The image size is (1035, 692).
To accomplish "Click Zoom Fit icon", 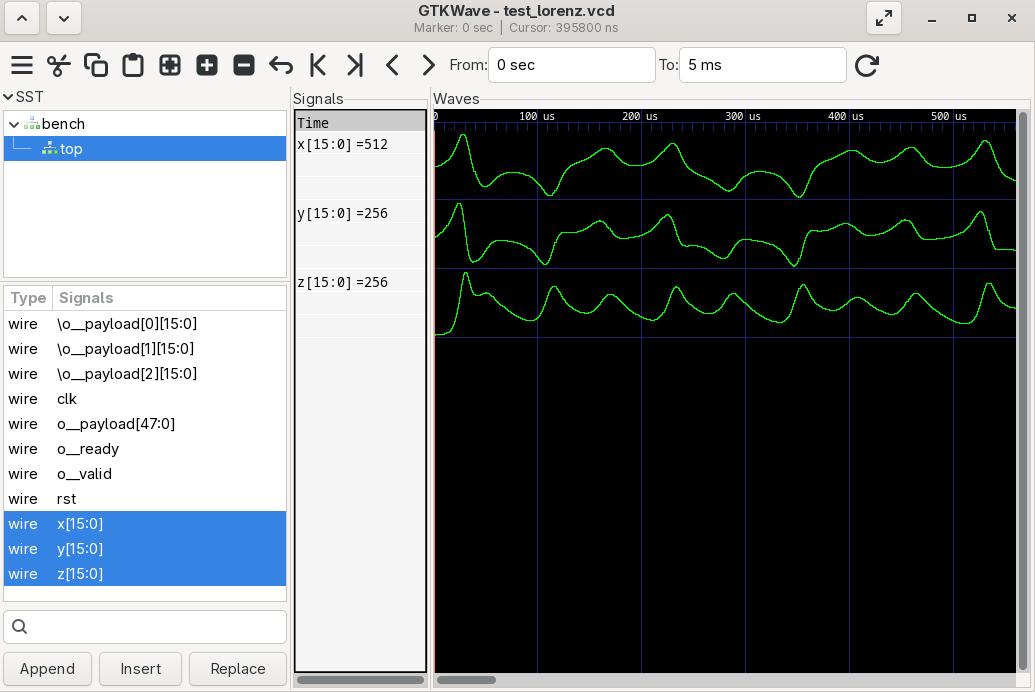I will (170, 65).
